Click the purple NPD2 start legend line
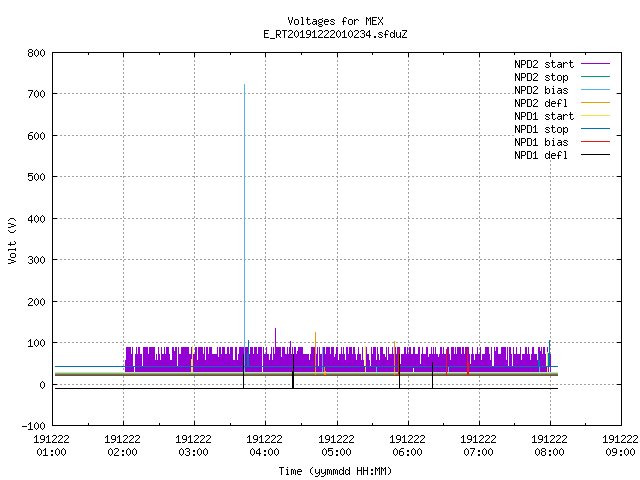The height and width of the screenshot is (480, 640). pos(596,64)
